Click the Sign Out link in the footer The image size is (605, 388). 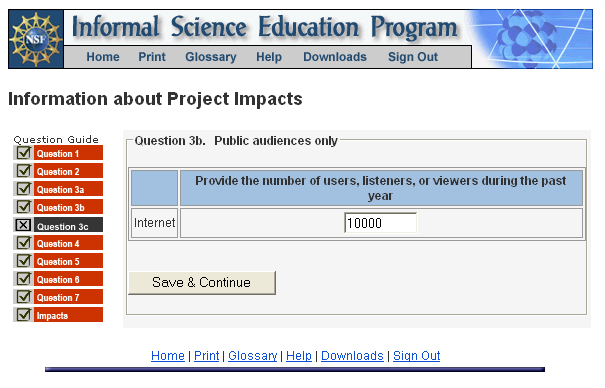coord(416,356)
